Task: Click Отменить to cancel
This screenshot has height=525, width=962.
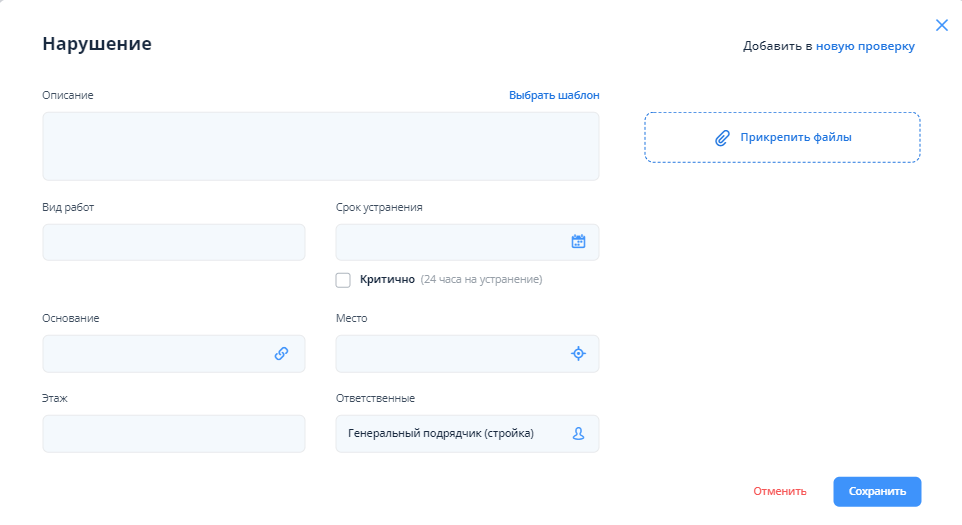Action: (779, 491)
